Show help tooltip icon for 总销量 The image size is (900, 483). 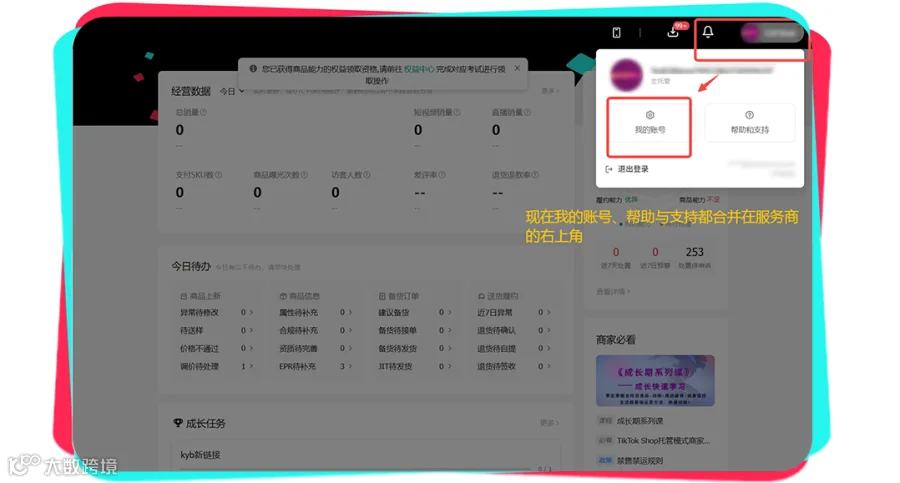click(x=204, y=112)
